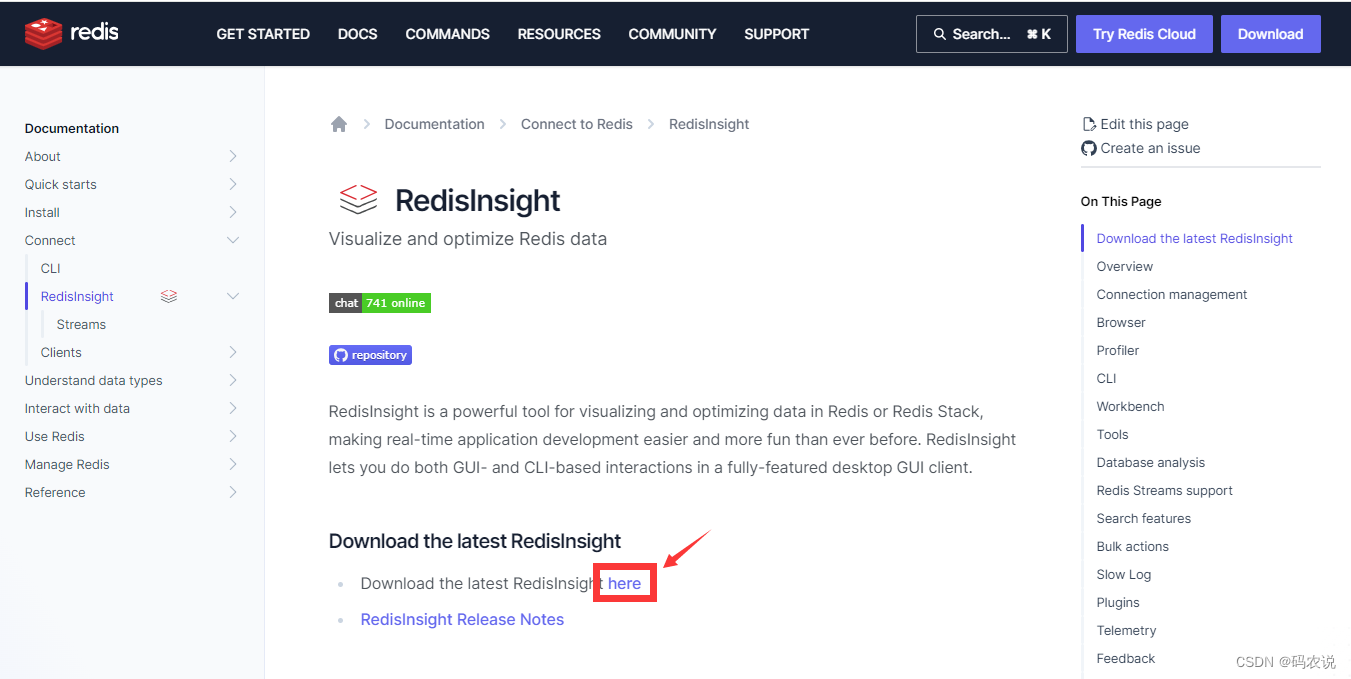1351x679 pixels.
Task: Click the home icon in the breadcrumb
Action: tap(339, 124)
